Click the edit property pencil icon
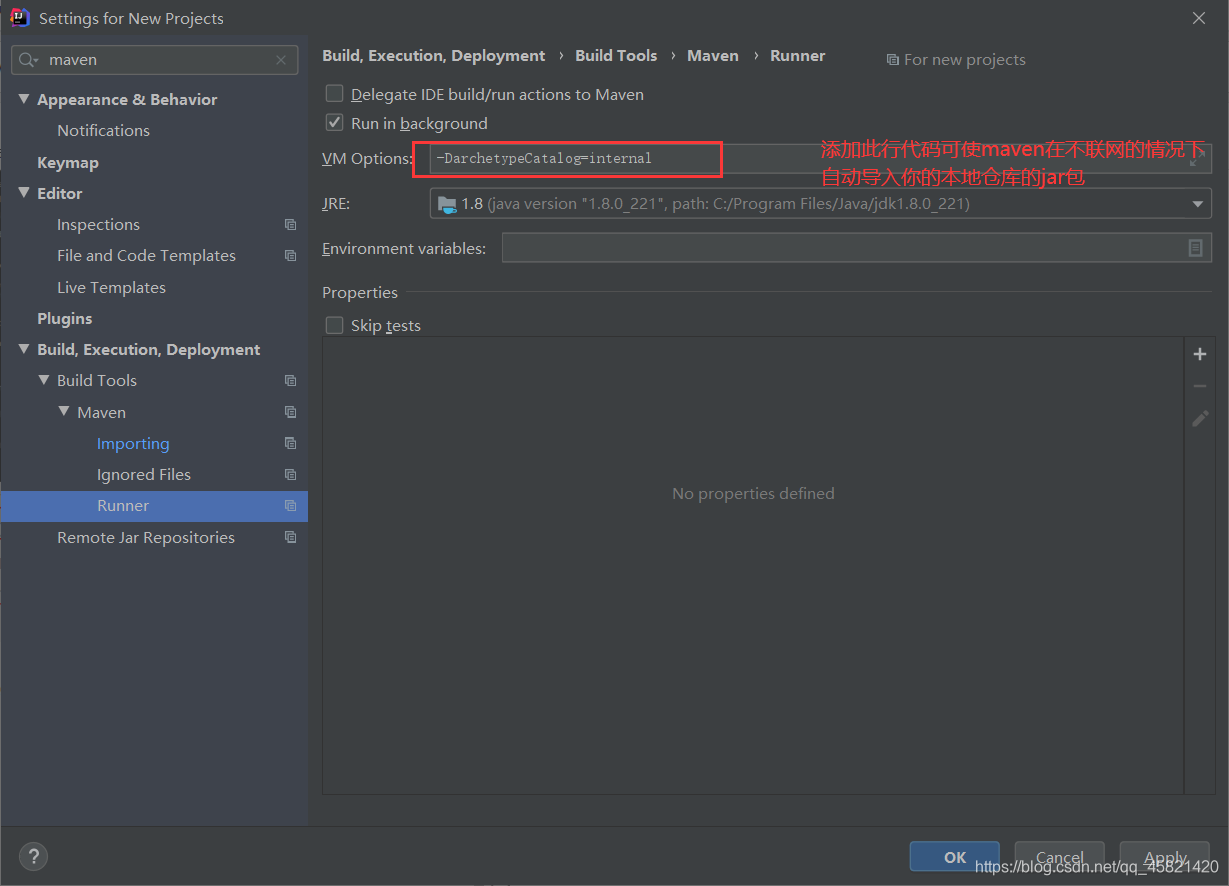The width and height of the screenshot is (1229, 886). pyautogui.click(x=1200, y=418)
